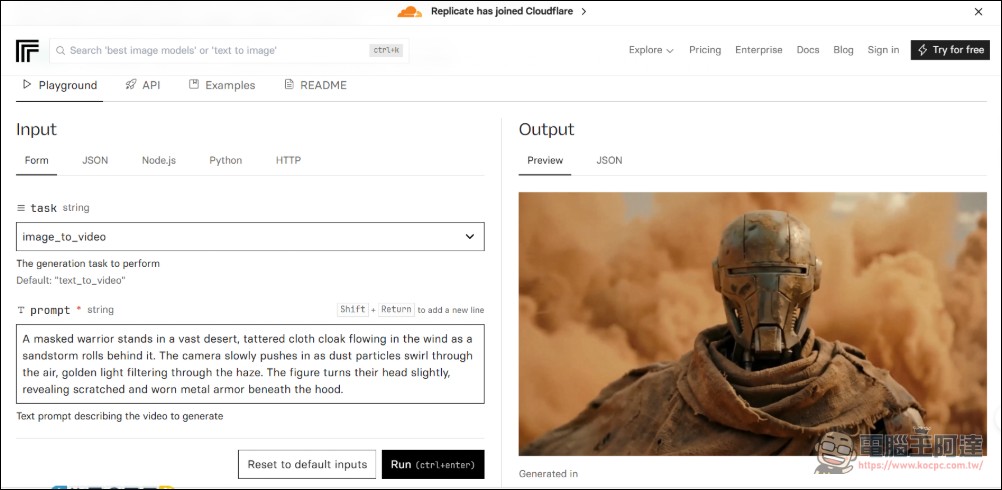Click the generated warrior video preview

pos(752,324)
